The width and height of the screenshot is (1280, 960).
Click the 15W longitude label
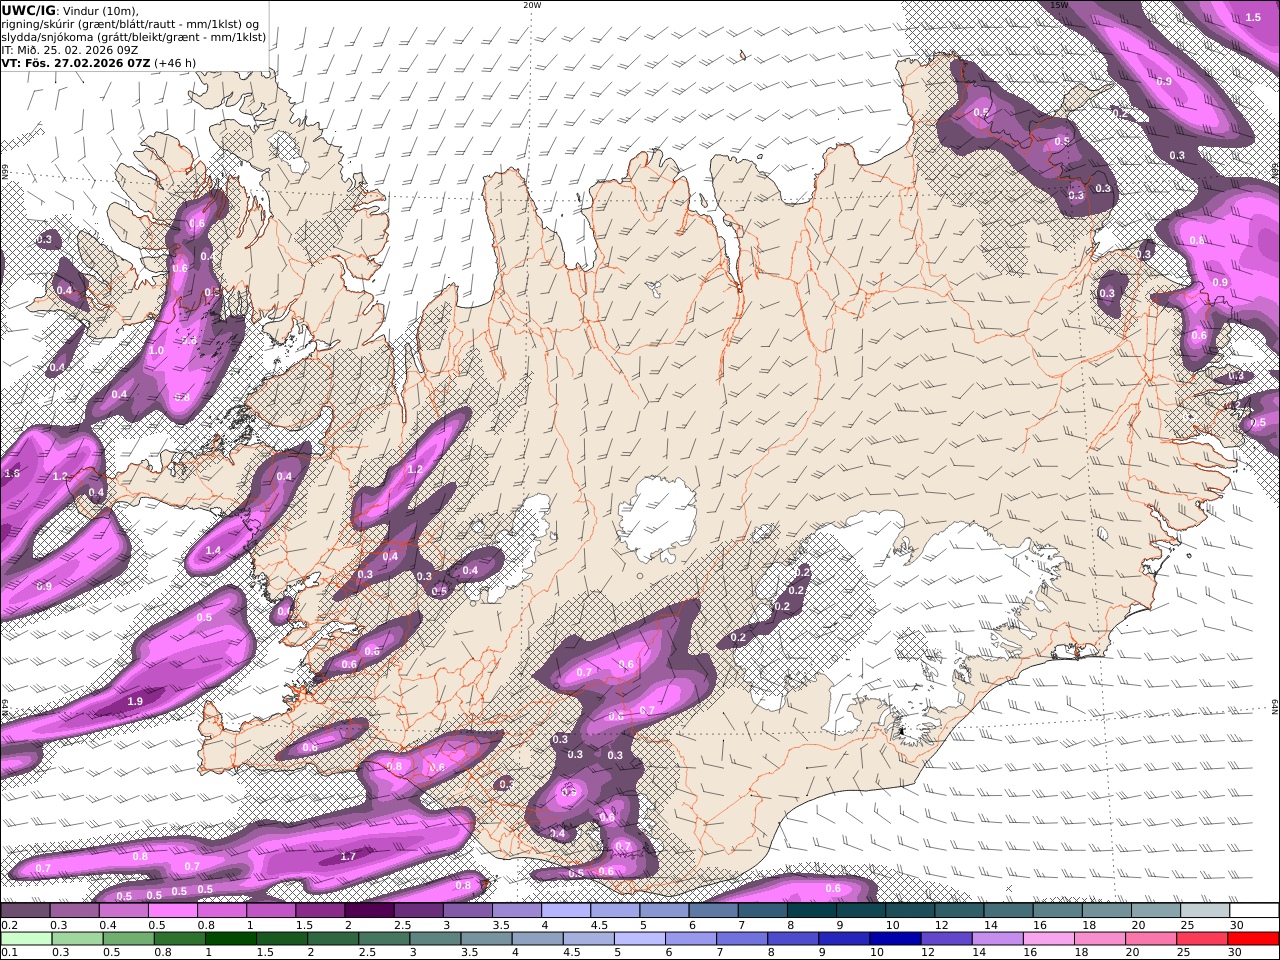(x=1059, y=5)
